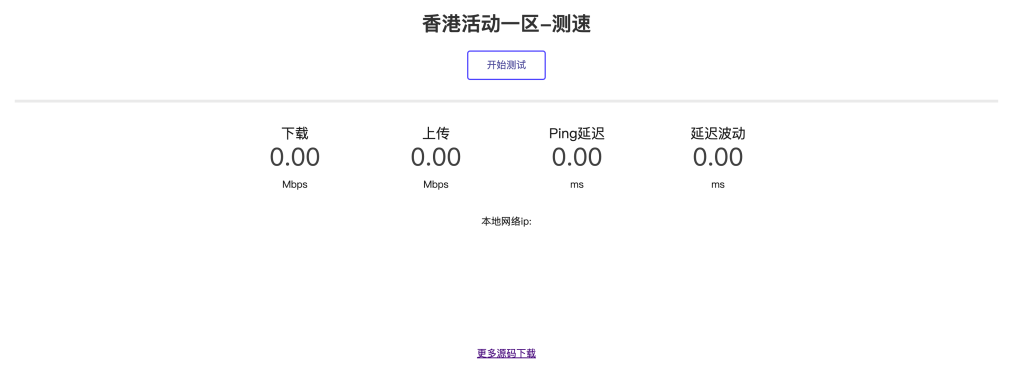Click the 0.00 value under 上传
The height and width of the screenshot is (386, 1024).
(x=436, y=157)
